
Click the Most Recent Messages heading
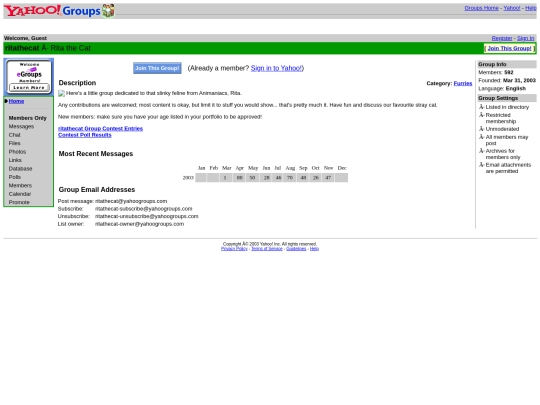click(x=96, y=154)
